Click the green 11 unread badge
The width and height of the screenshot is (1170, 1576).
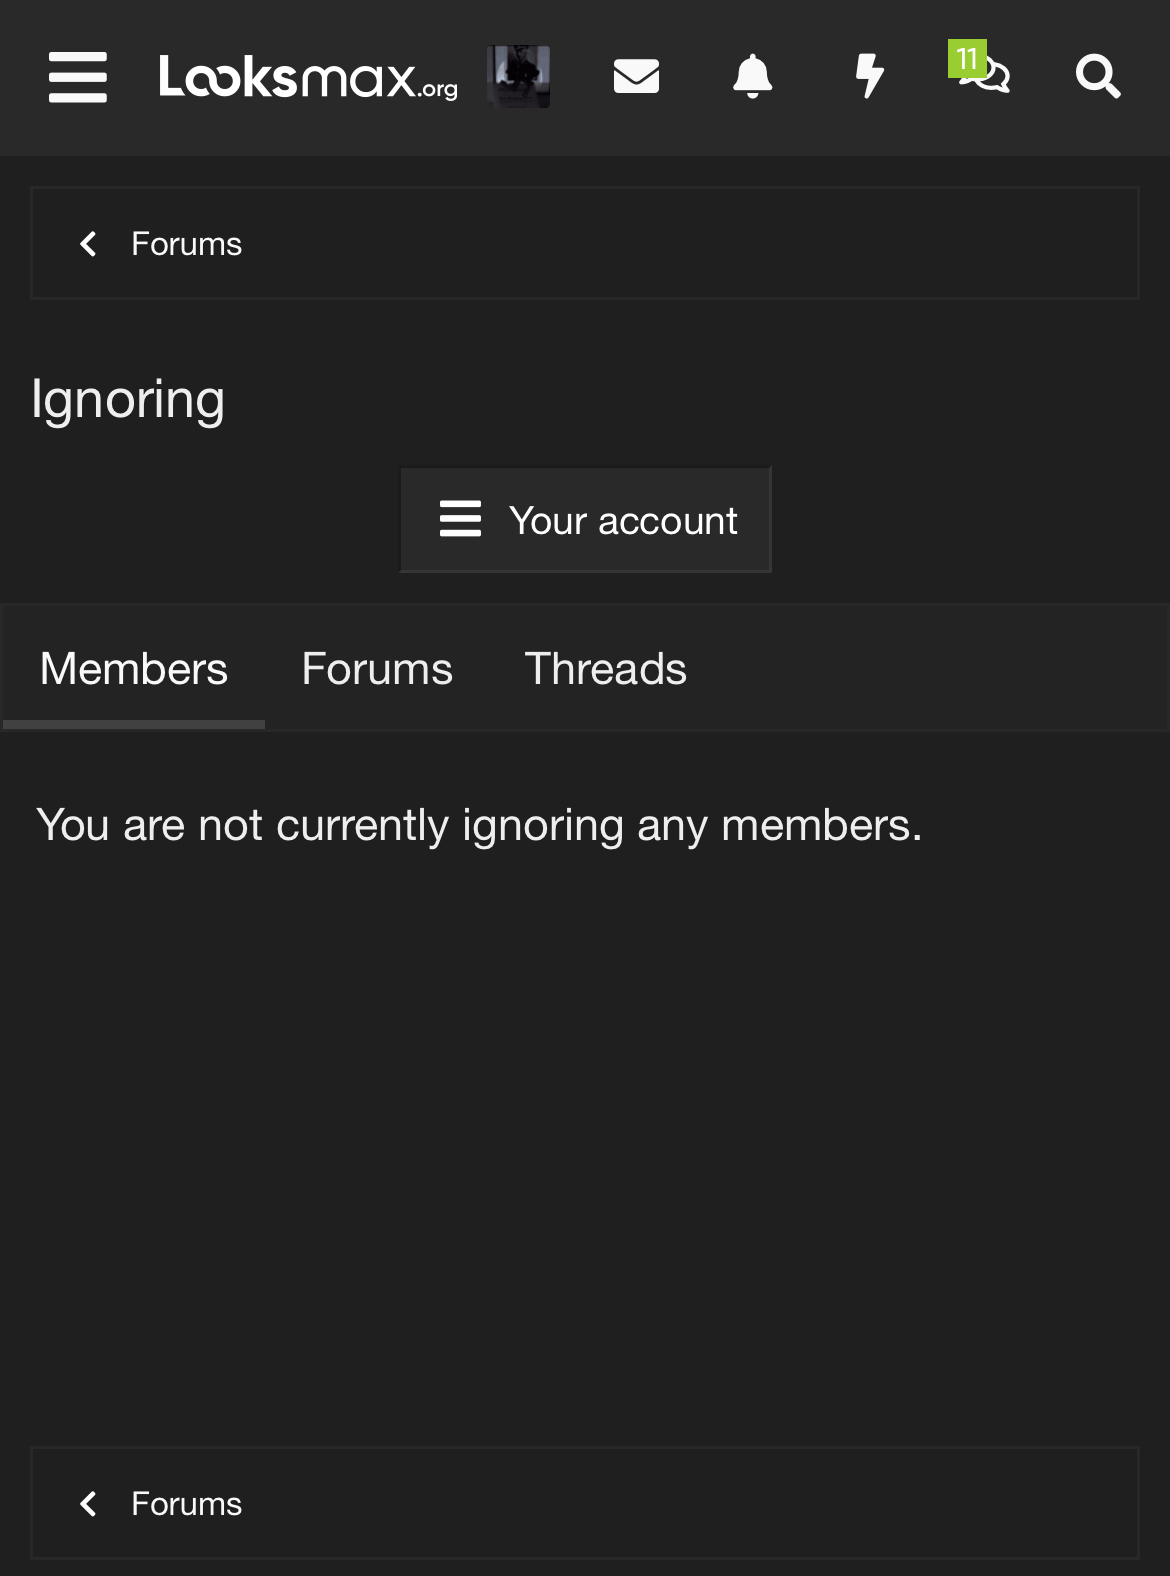(x=966, y=59)
